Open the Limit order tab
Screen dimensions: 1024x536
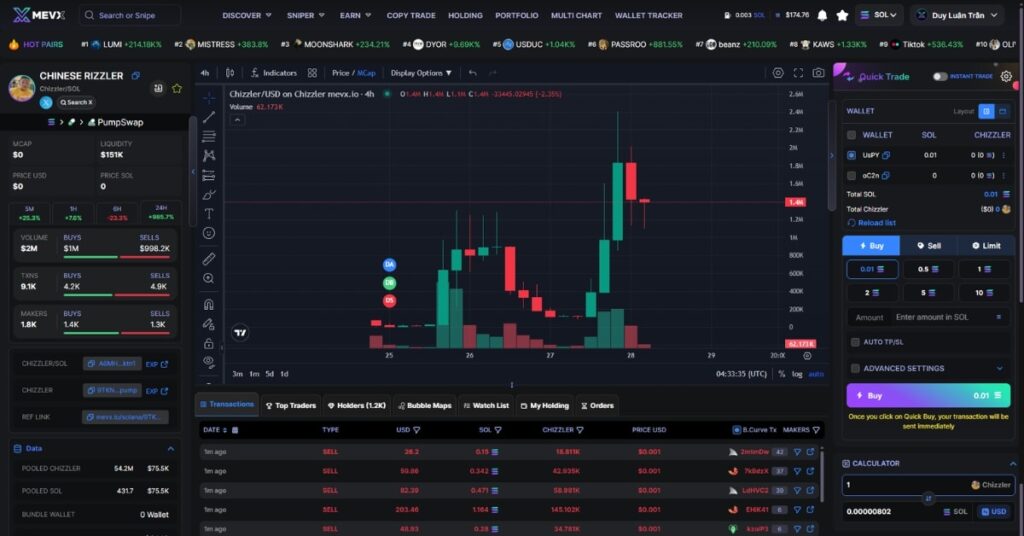986,246
